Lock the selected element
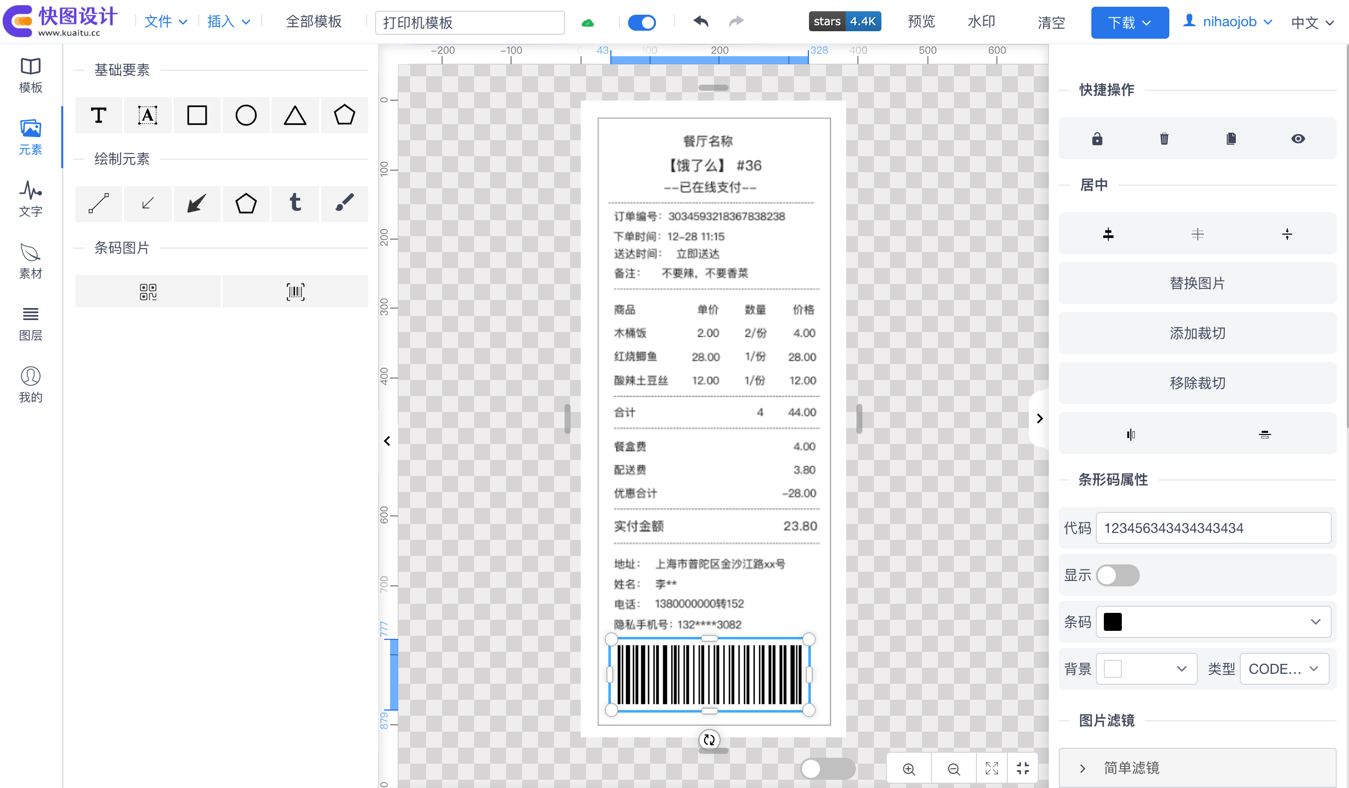 click(1097, 139)
